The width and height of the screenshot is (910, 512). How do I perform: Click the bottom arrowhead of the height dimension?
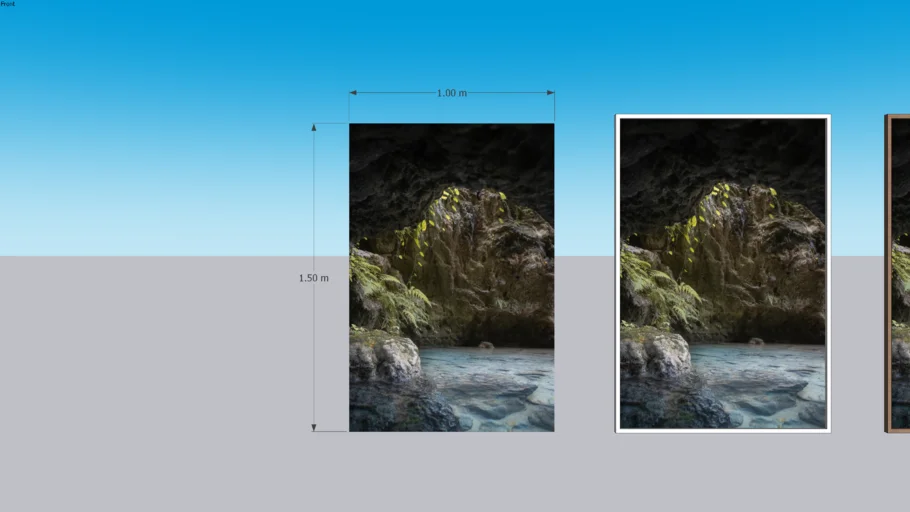pyautogui.click(x=314, y=427)
